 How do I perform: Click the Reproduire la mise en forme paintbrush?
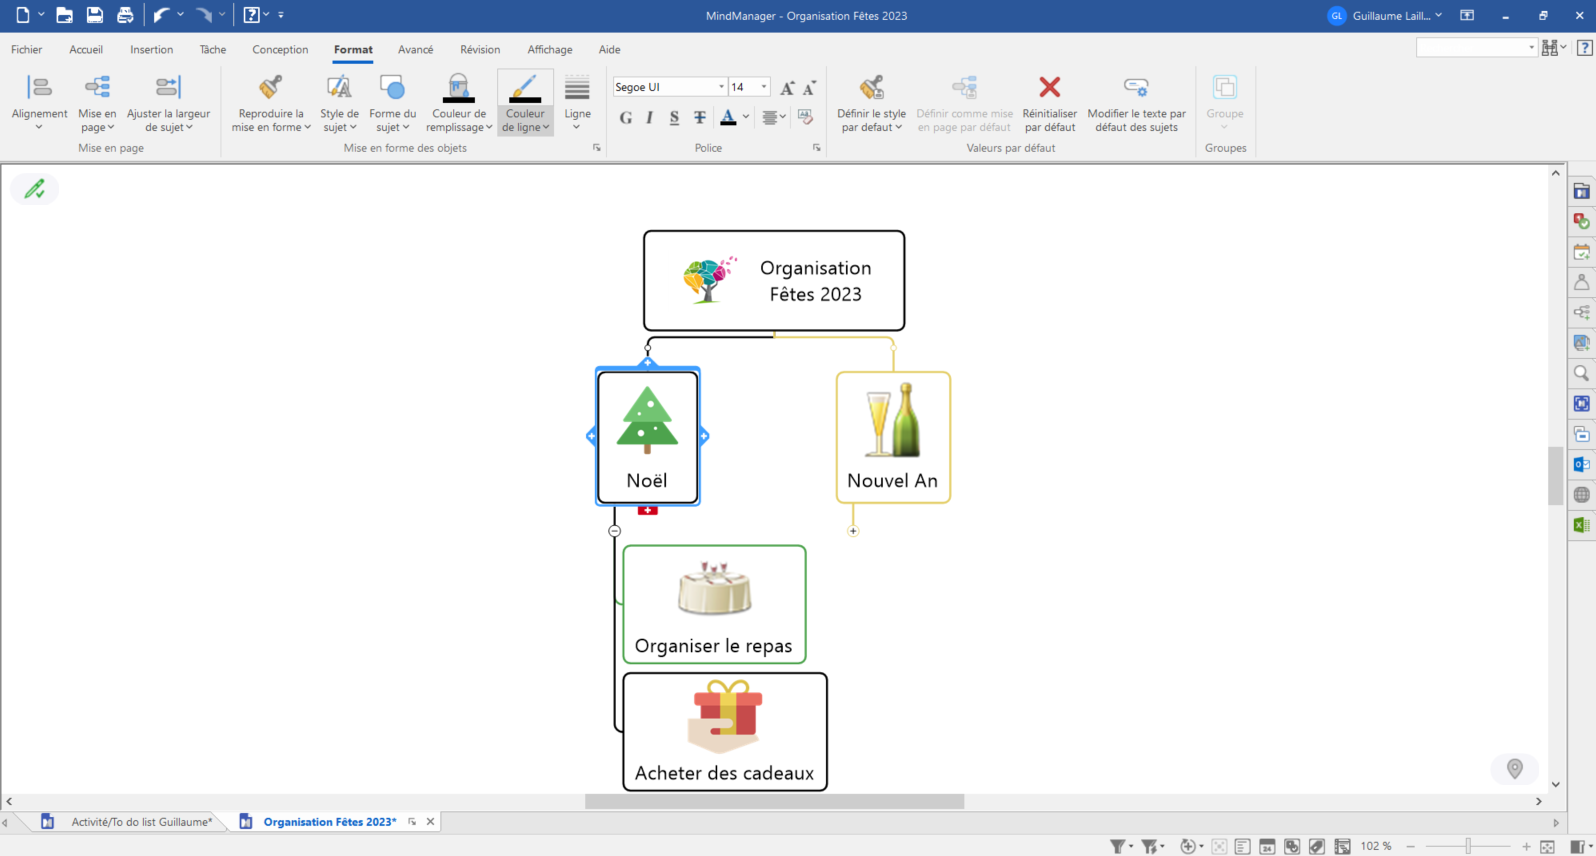click(270, 88)
